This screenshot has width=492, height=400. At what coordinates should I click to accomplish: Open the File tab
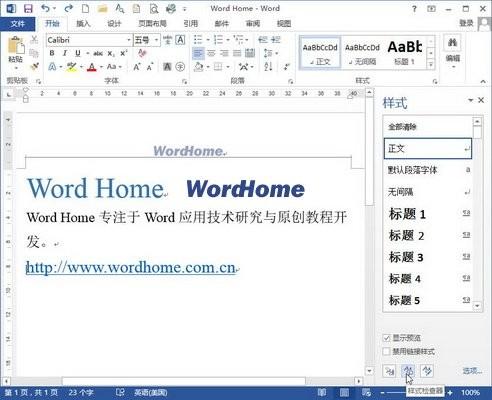[x=17, y=24]
